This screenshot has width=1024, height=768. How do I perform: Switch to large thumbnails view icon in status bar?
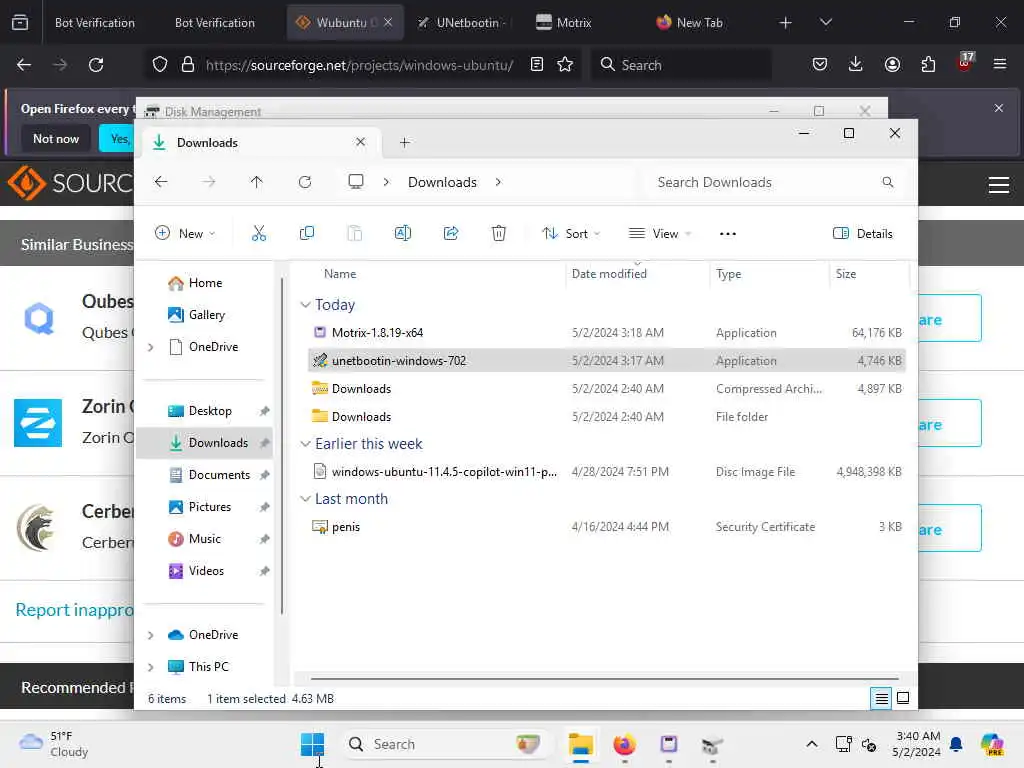pyautogui.click(x=903, y=698)
